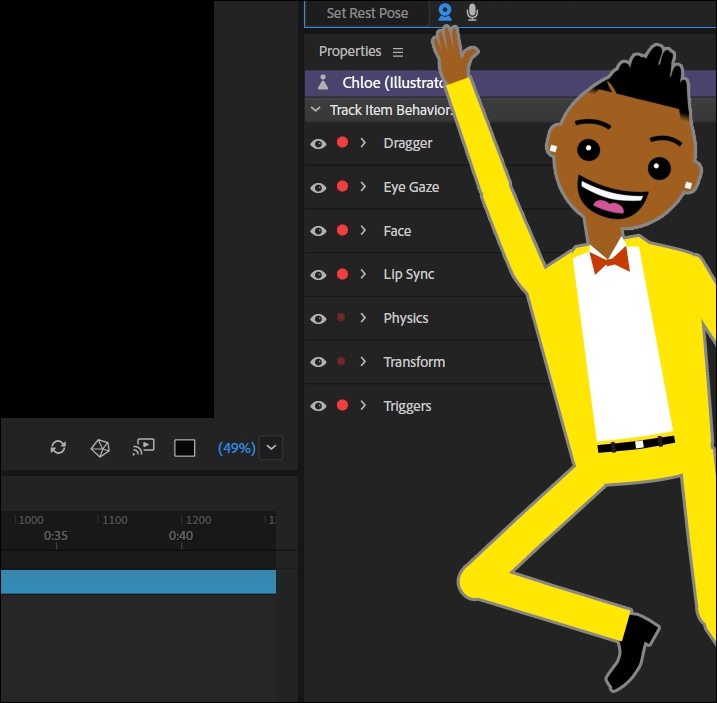Viewport: 717px width, 703px height.
Task: Click the black scene preview area
Action: click(107, 209)
